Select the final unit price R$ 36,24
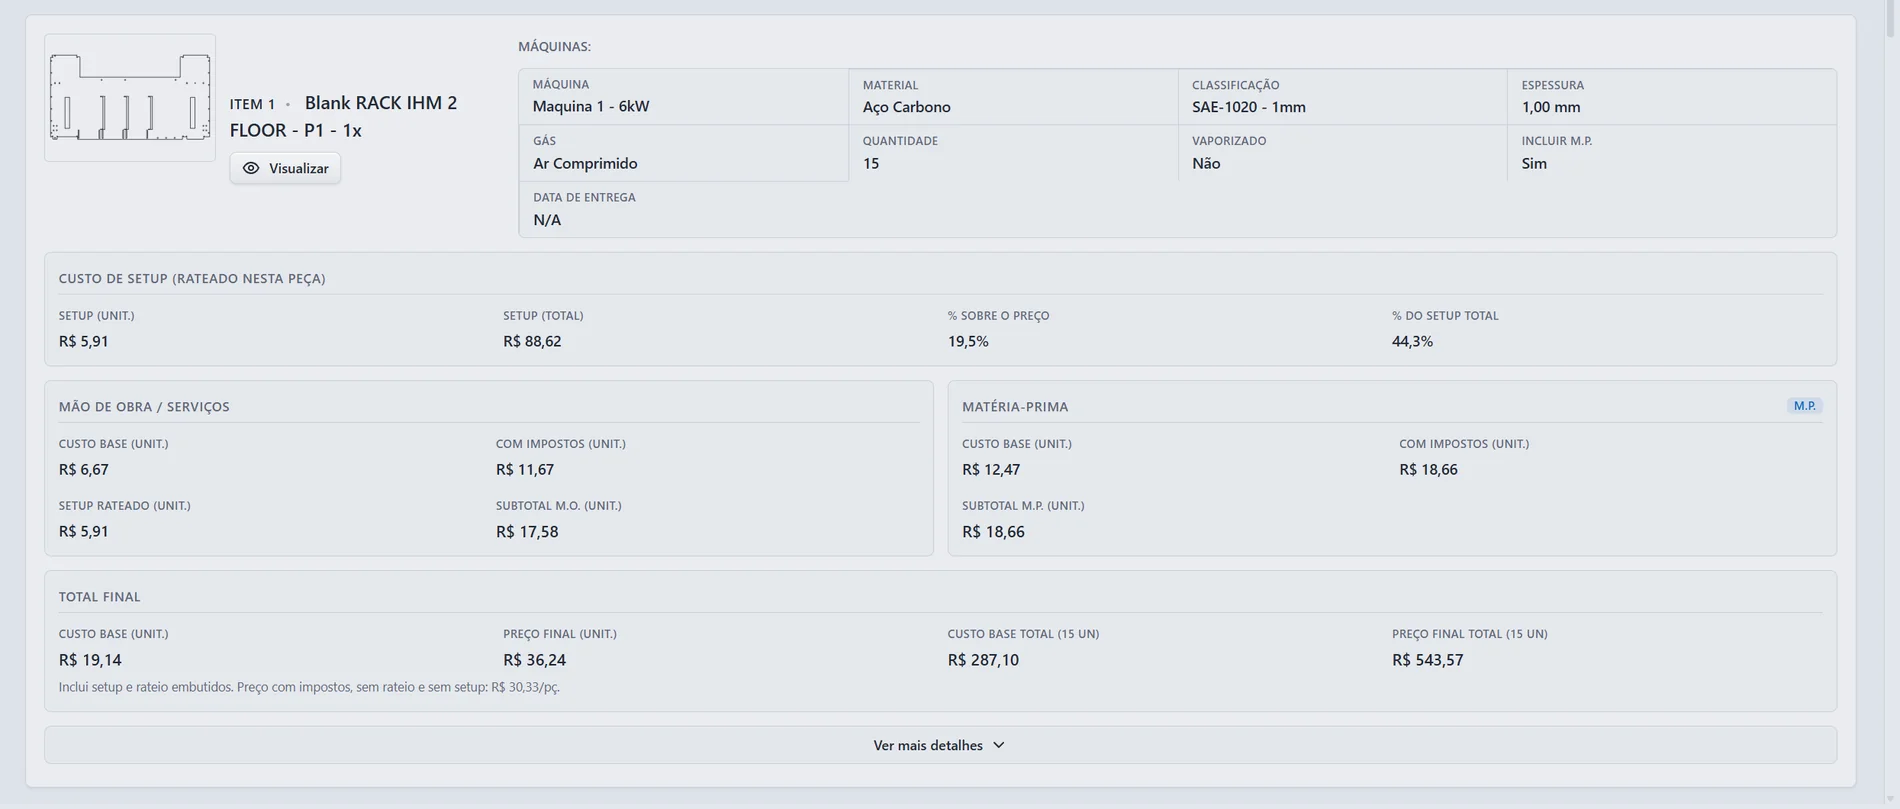 (534, 660)
